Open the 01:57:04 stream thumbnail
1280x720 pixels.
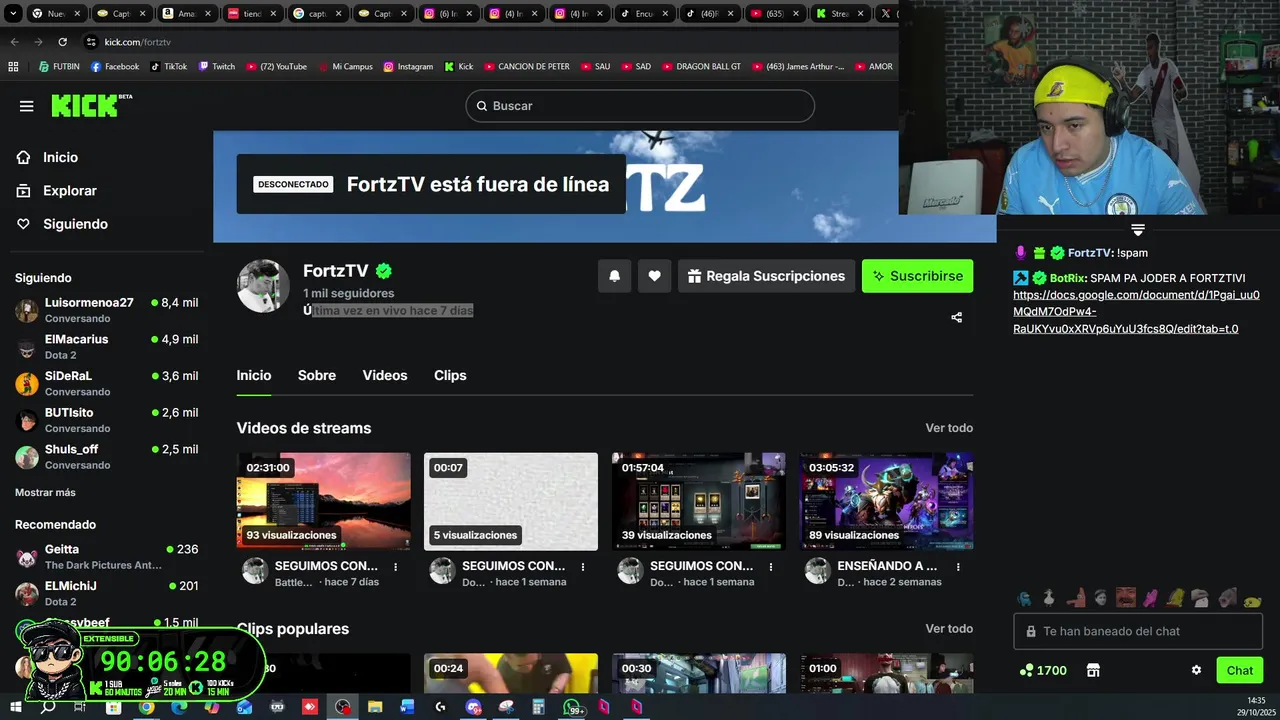click(x=698, y=501)
